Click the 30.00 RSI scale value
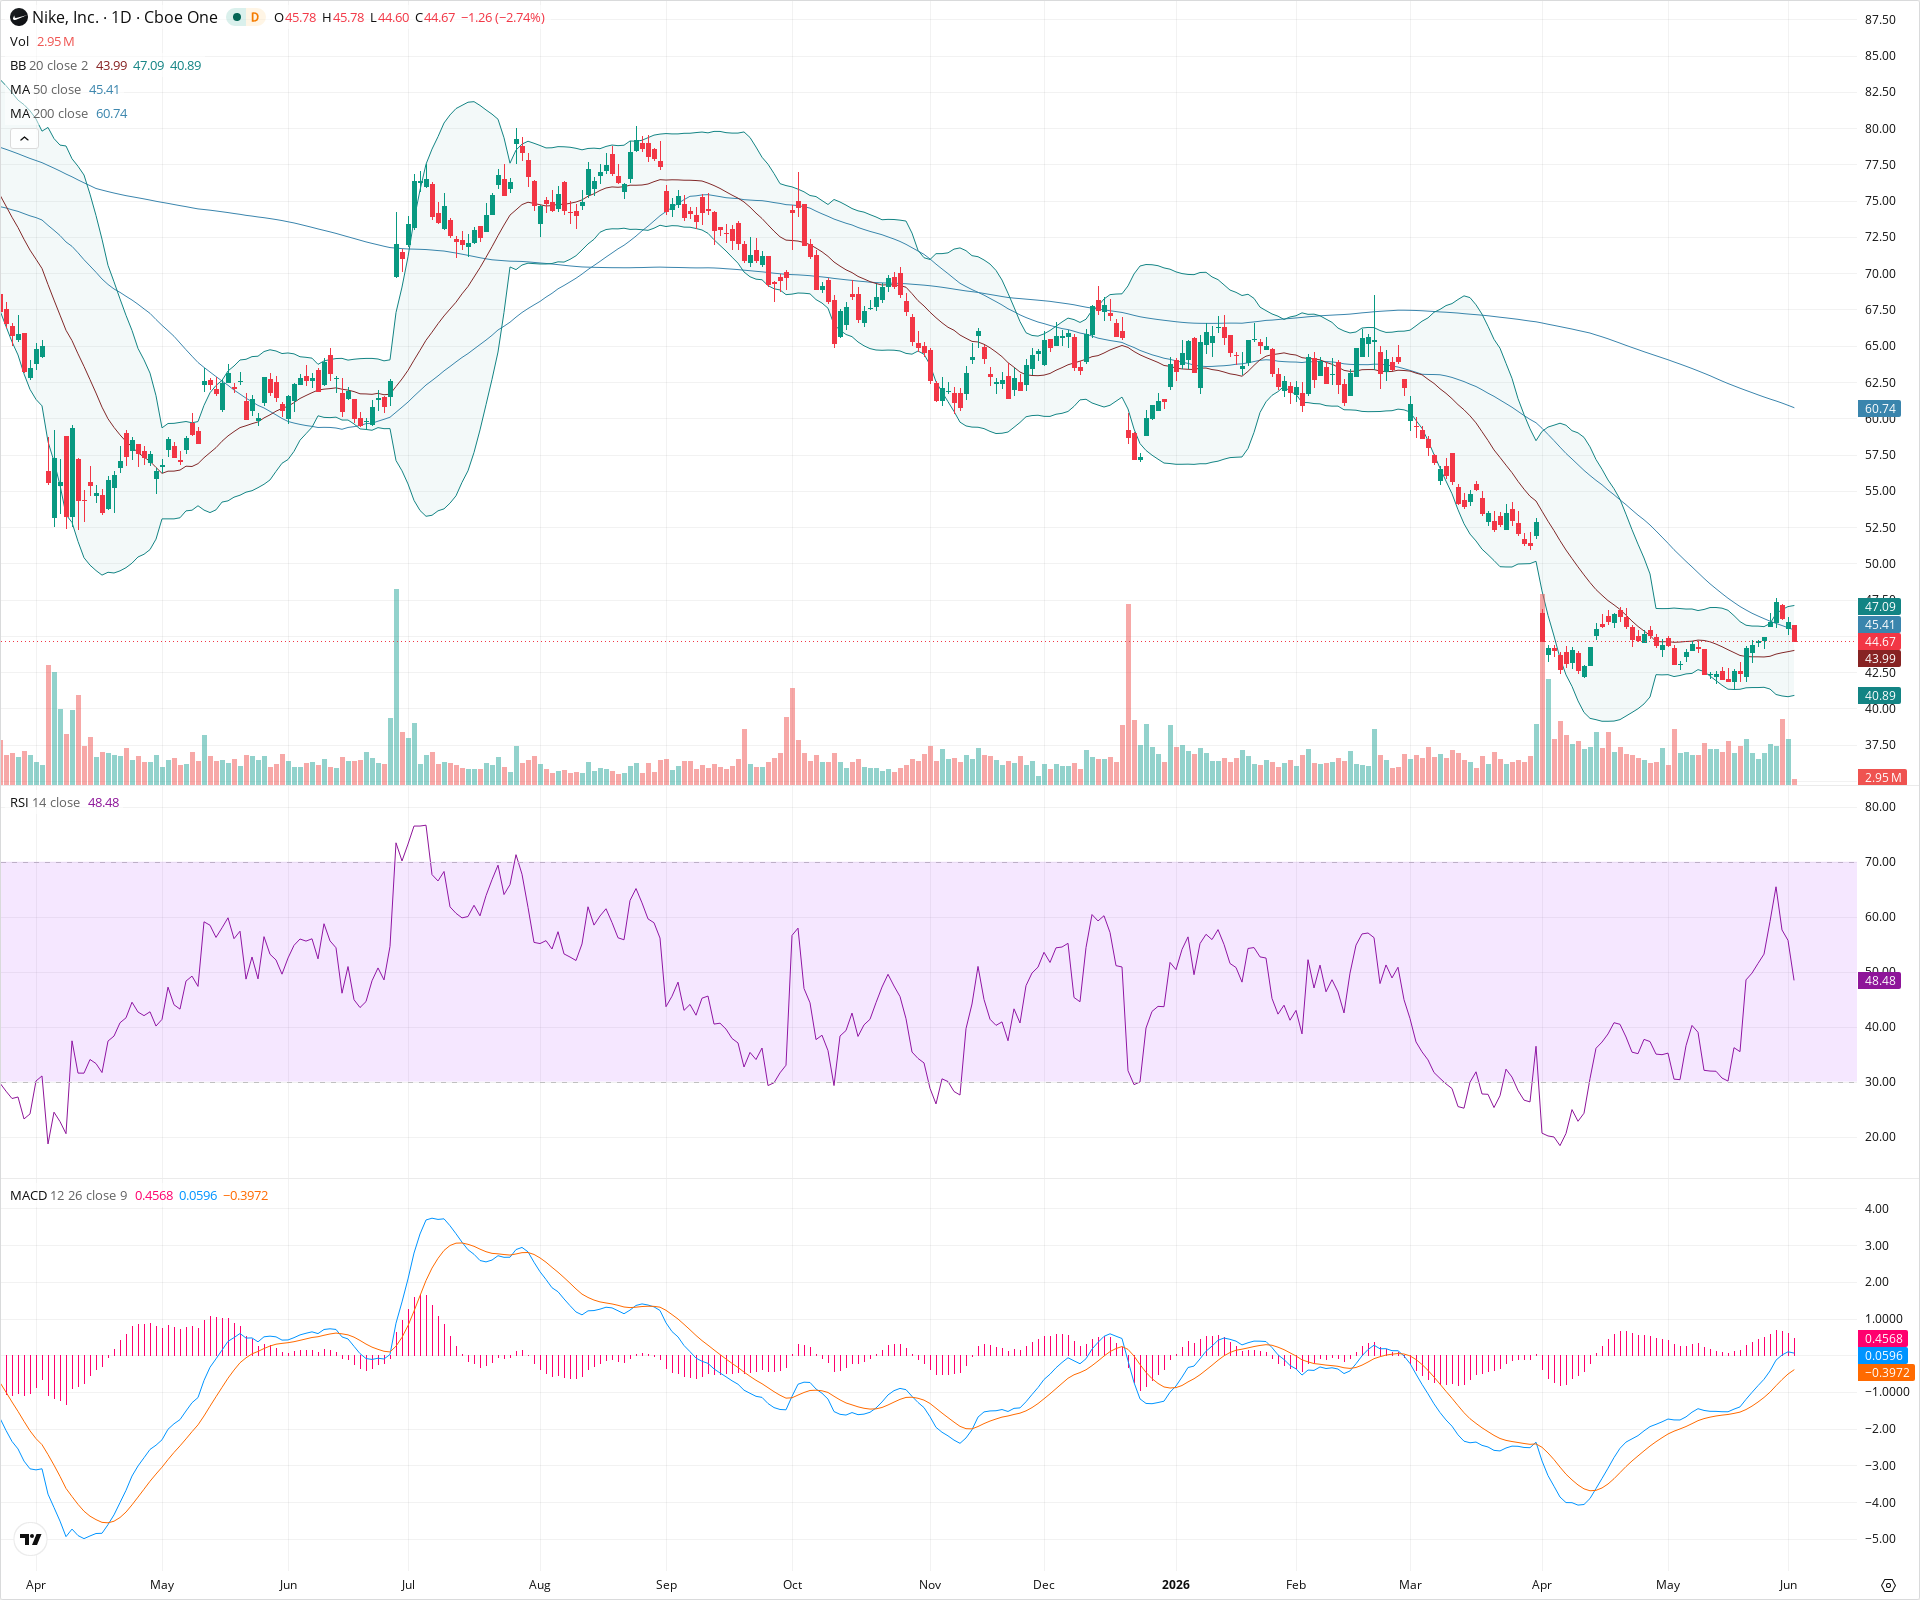Image resolution: width=1920 pixels, height=1600 pixels. click(x=1880, y=1081)
